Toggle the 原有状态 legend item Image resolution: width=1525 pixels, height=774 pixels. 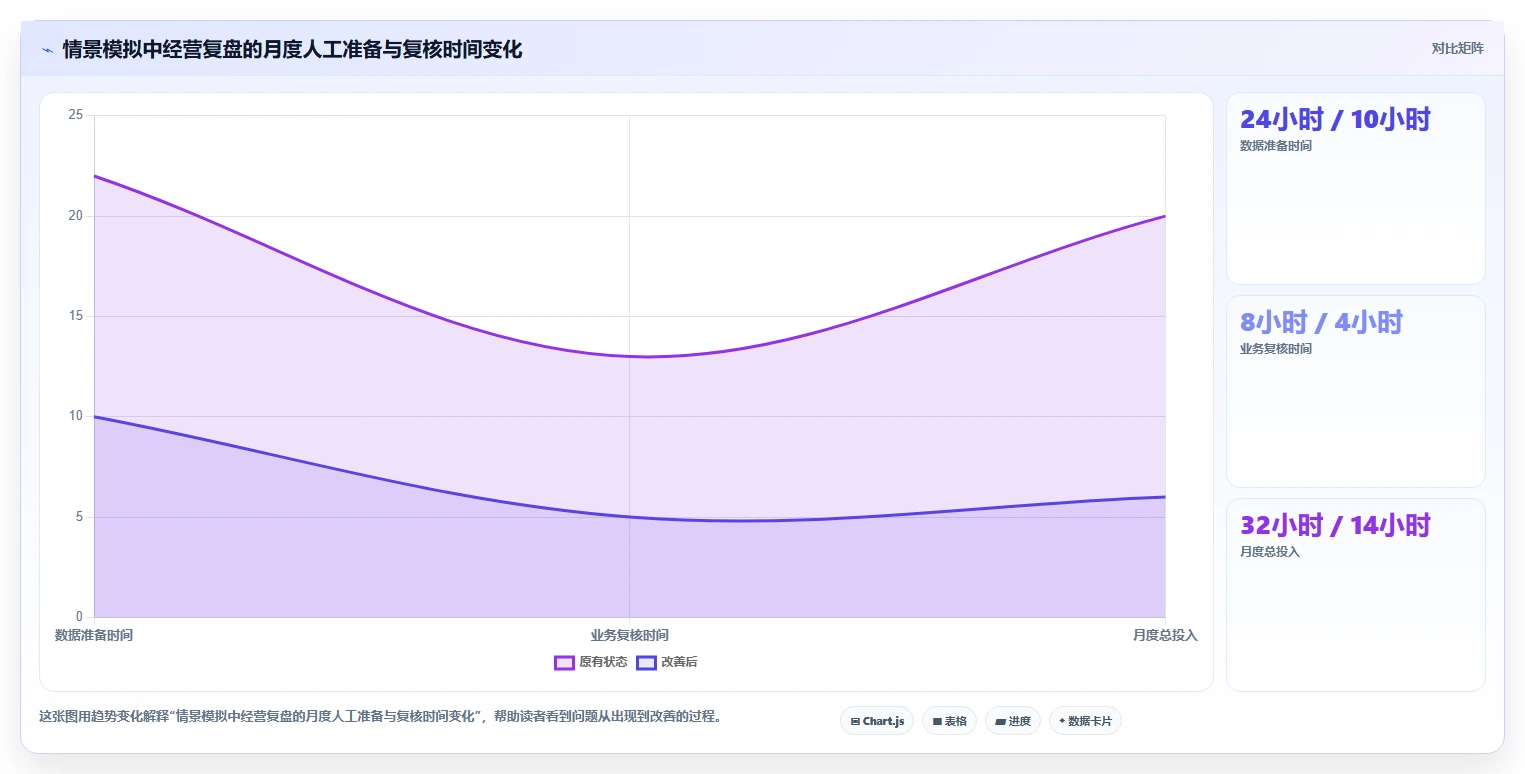click(591, 662)
